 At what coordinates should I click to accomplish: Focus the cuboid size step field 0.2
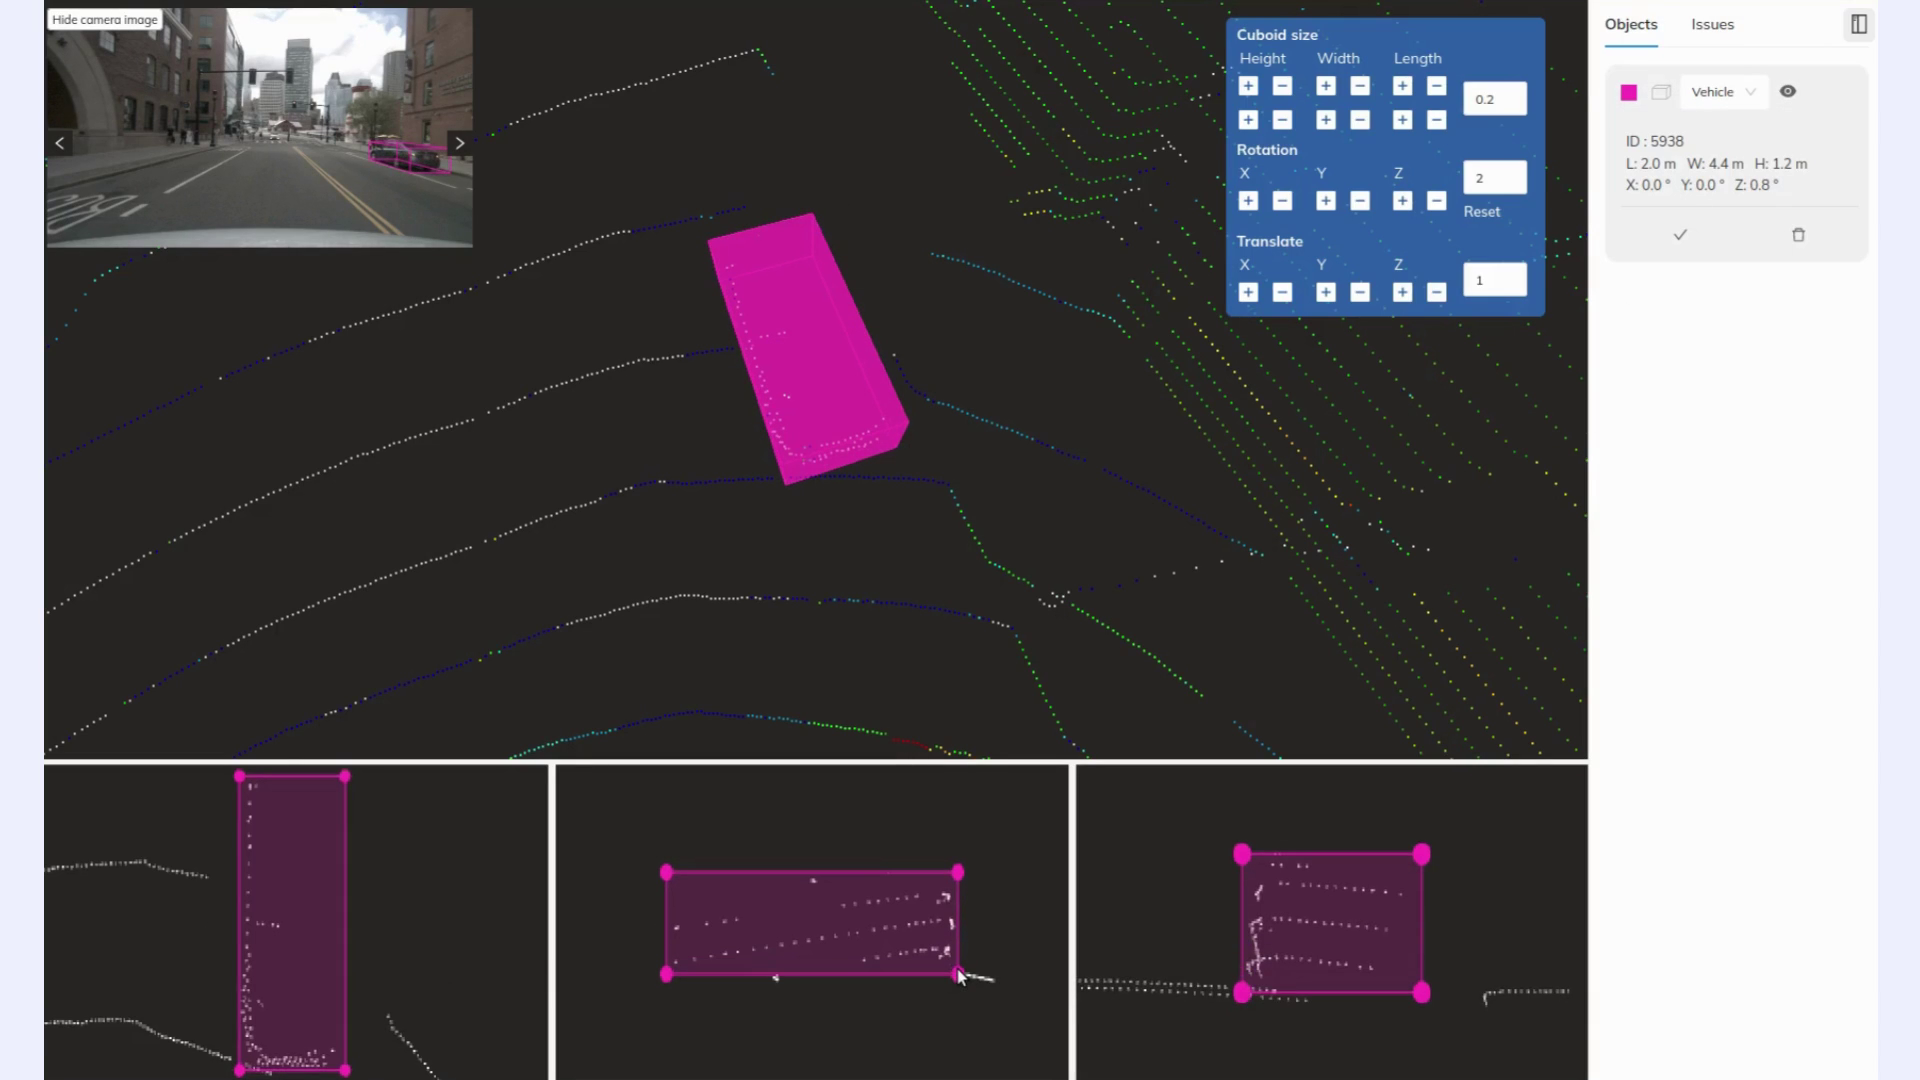pyautogui.click(x=1494, y=99)
